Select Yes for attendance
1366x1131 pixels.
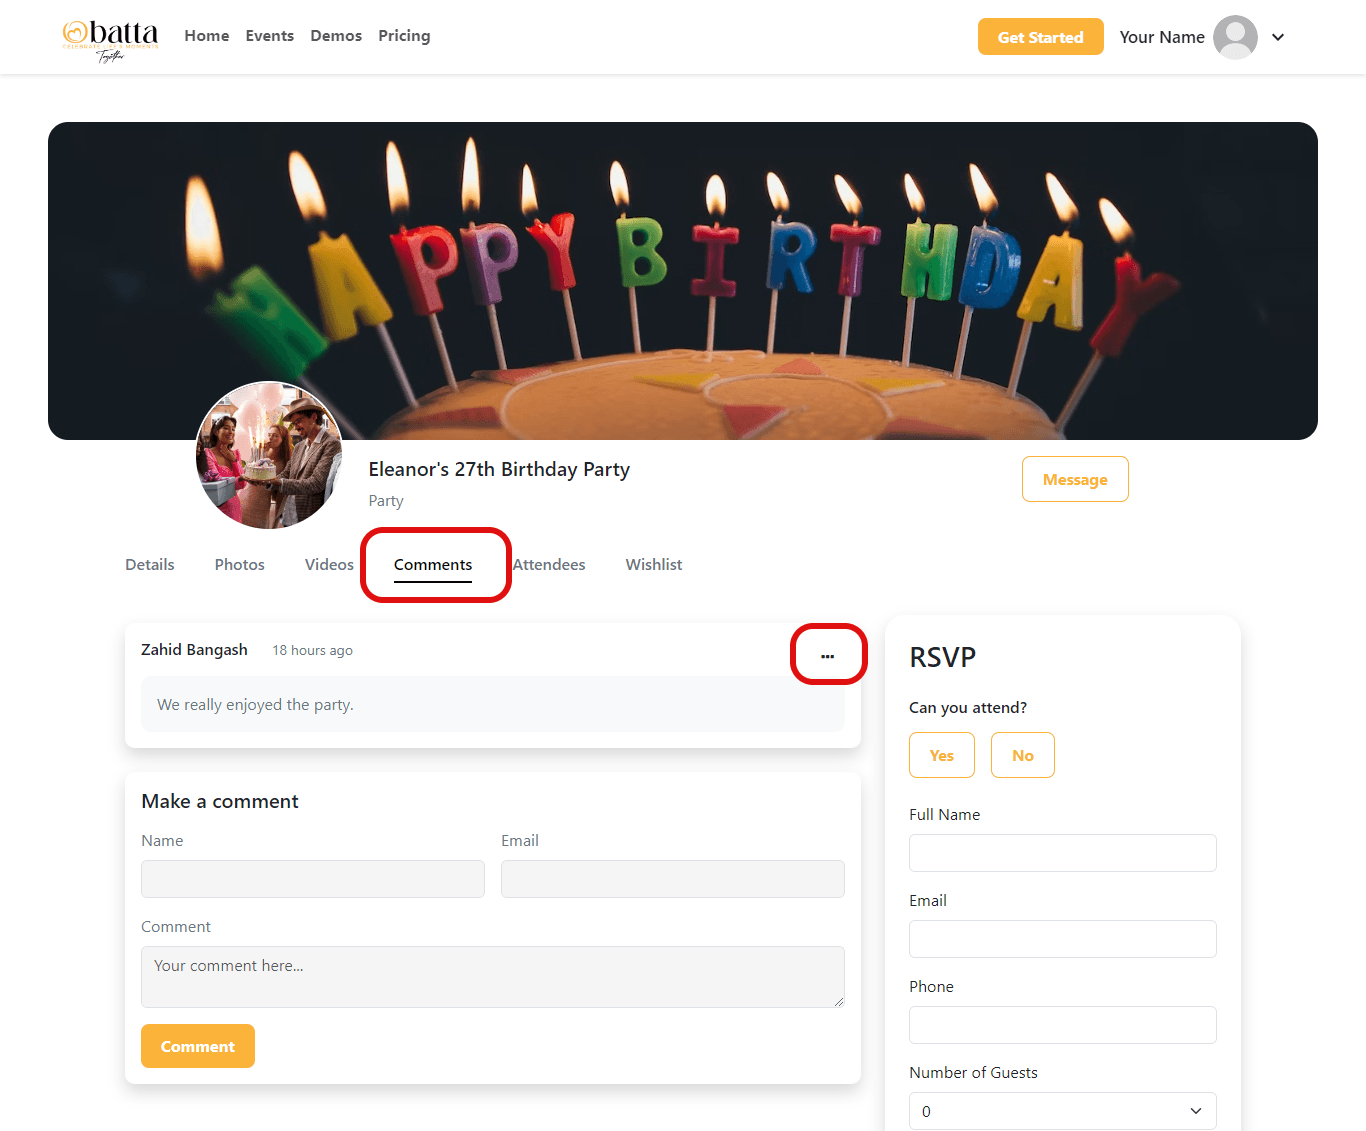[941, 755]
